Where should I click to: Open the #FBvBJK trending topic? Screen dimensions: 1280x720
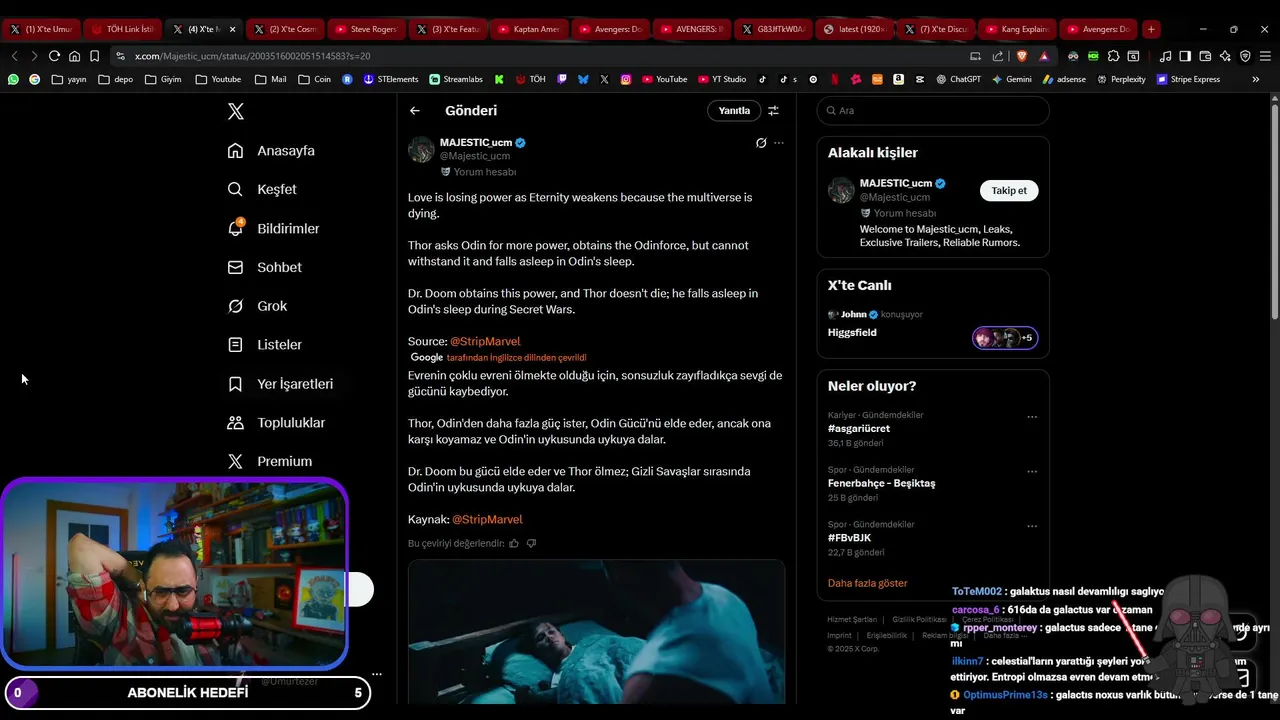point(849,538)
